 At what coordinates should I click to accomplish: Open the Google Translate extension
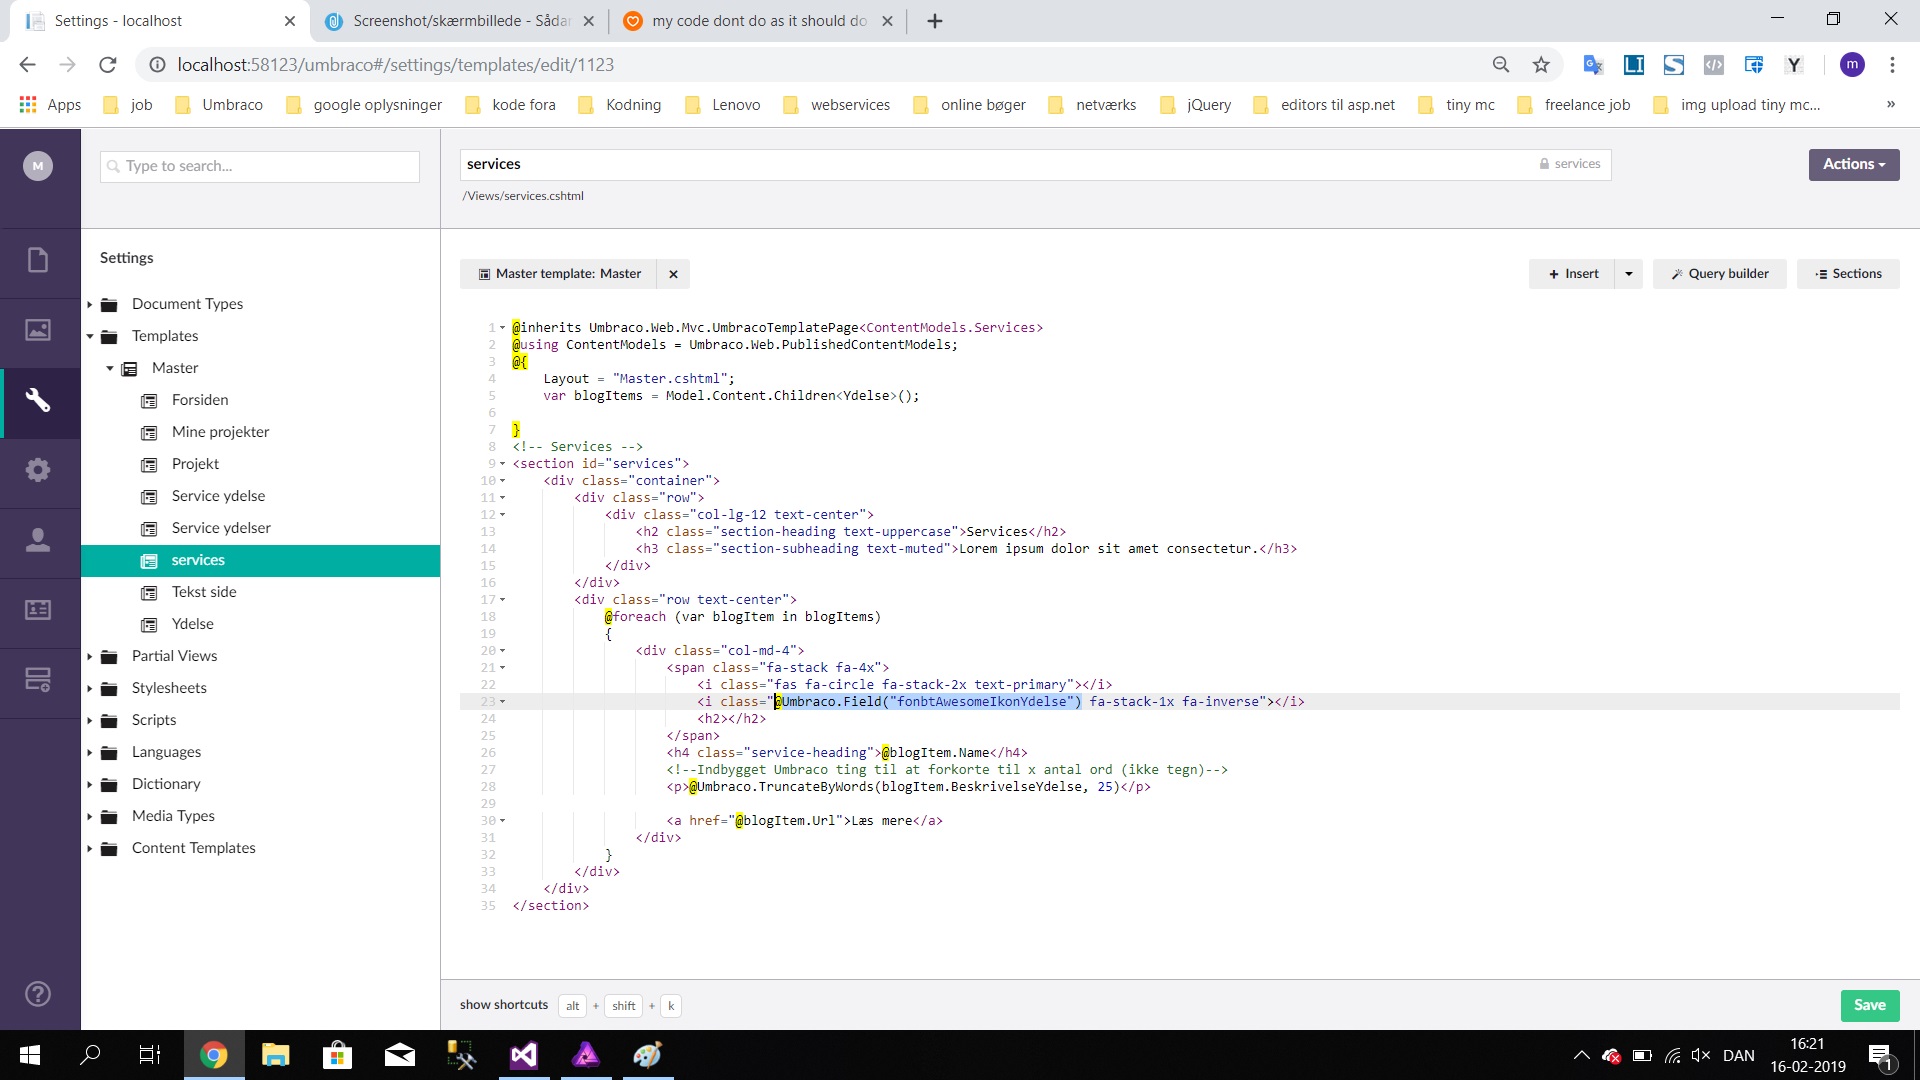click(x=1593, y=65)
